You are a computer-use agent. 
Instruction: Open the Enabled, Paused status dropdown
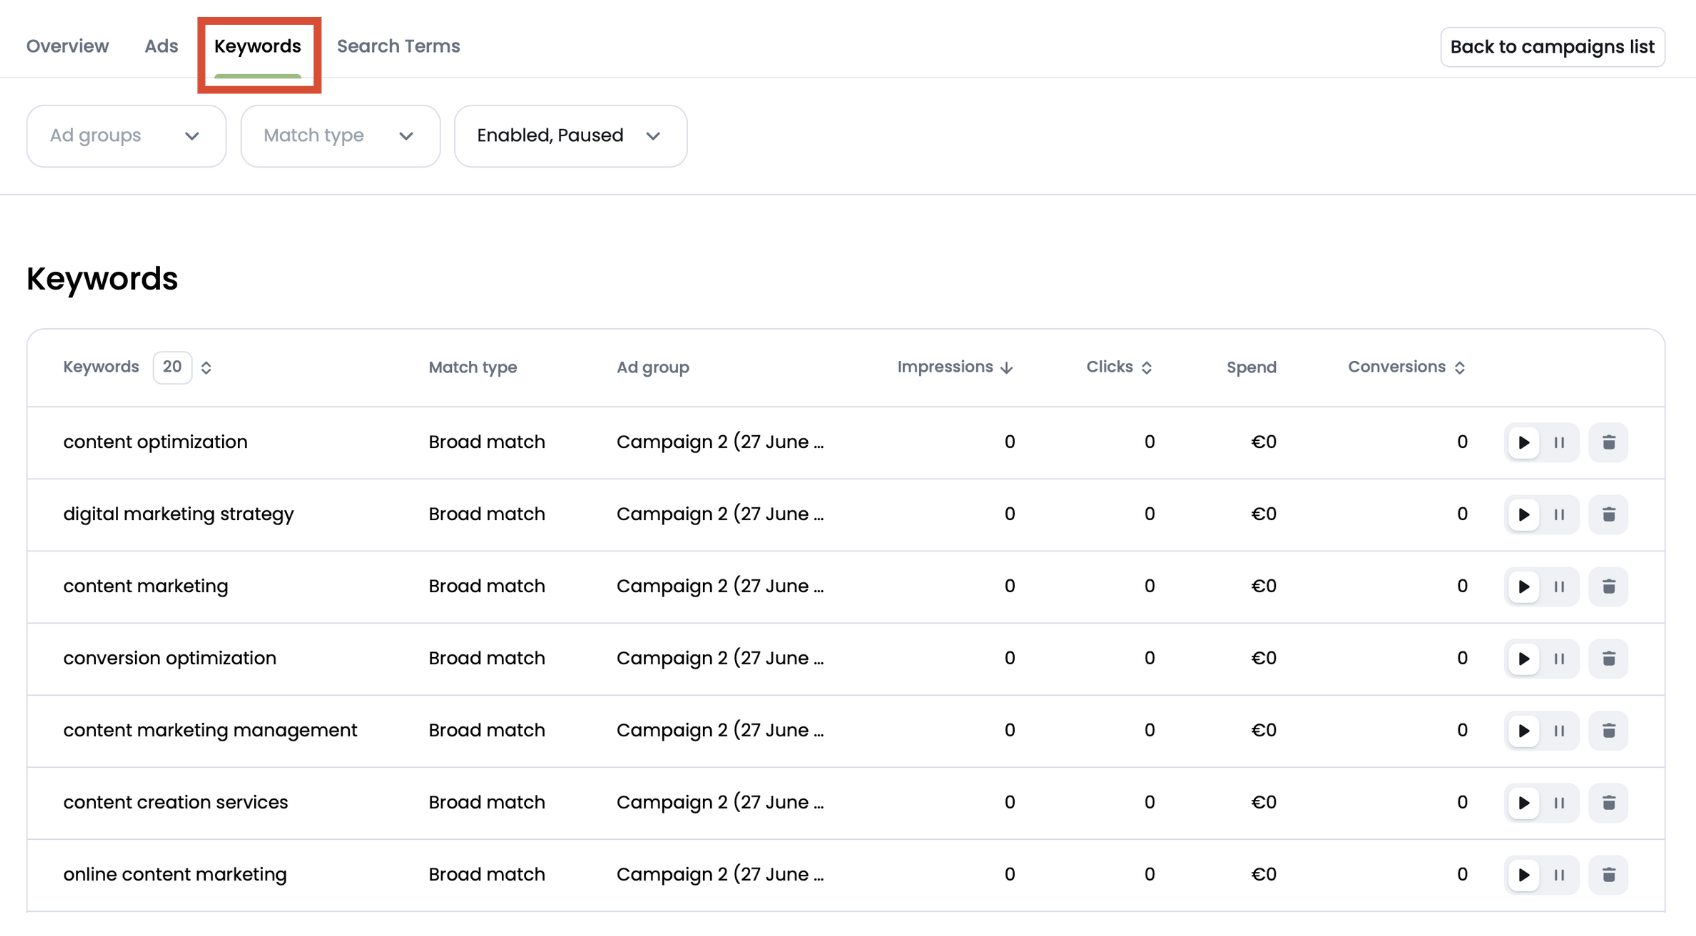point(570,136)
